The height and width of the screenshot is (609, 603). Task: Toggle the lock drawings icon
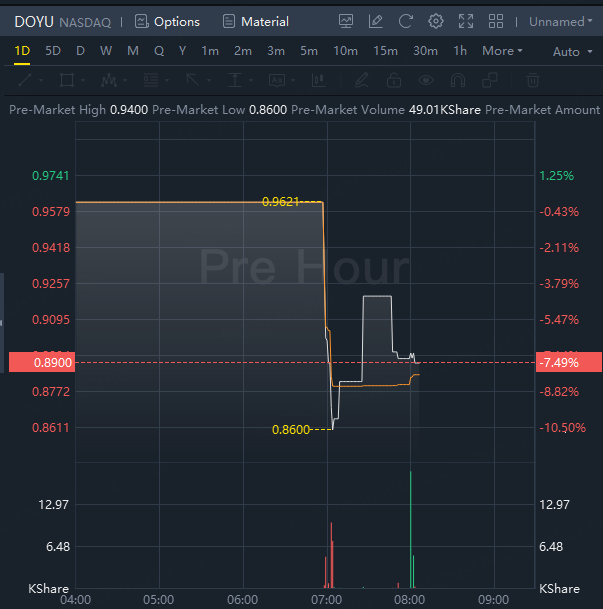(394, 80)
